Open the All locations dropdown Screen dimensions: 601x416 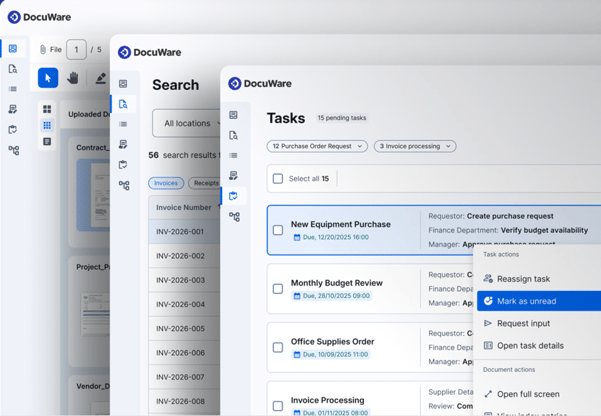coord(187,123)
